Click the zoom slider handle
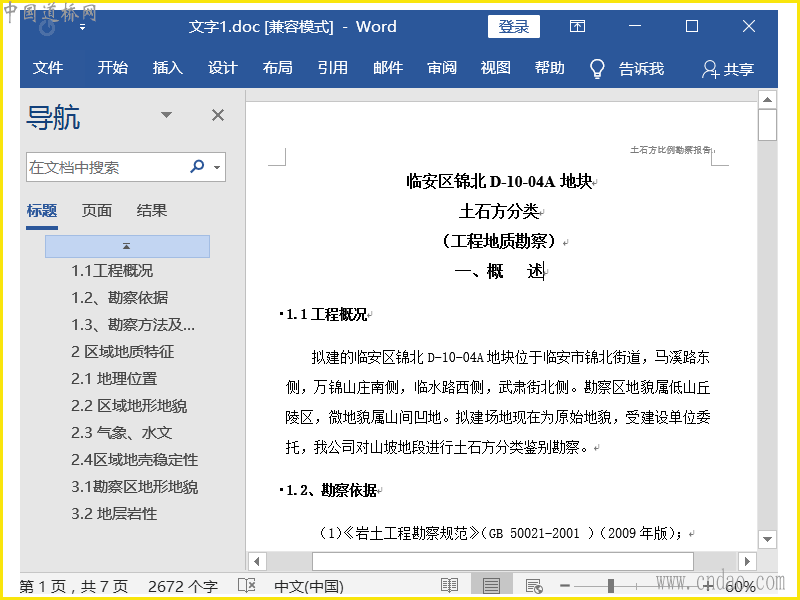800x600 pixels. click(x=611, y=586)
